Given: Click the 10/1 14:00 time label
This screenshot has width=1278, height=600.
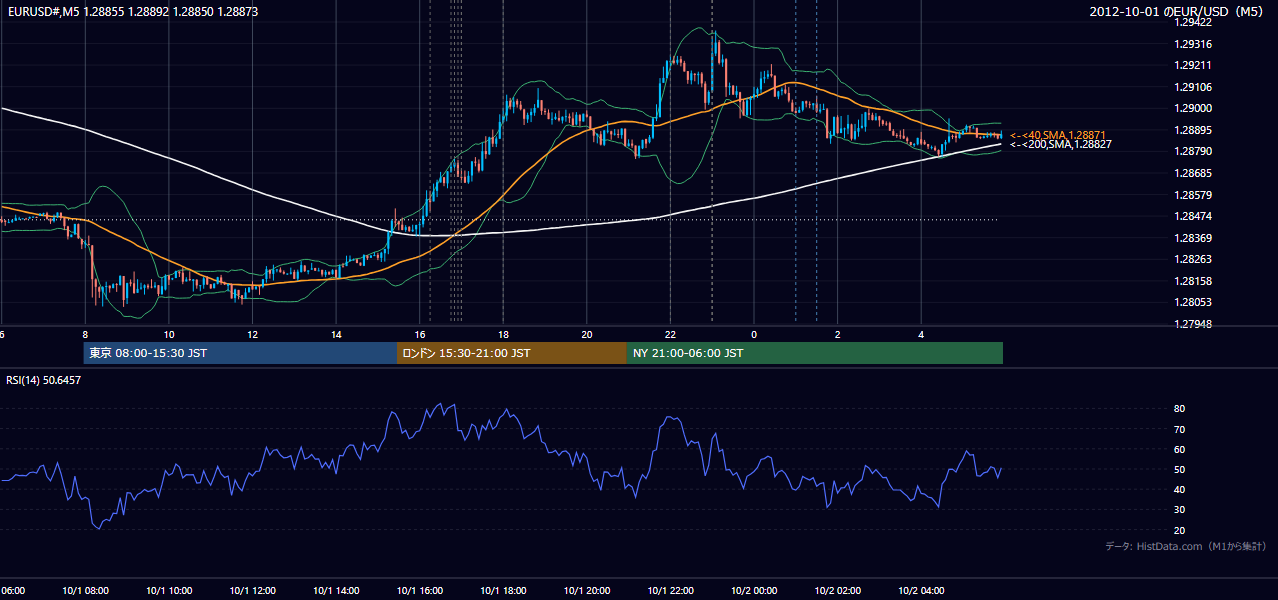Looking at the screenshot, I should tap(336, 591).
